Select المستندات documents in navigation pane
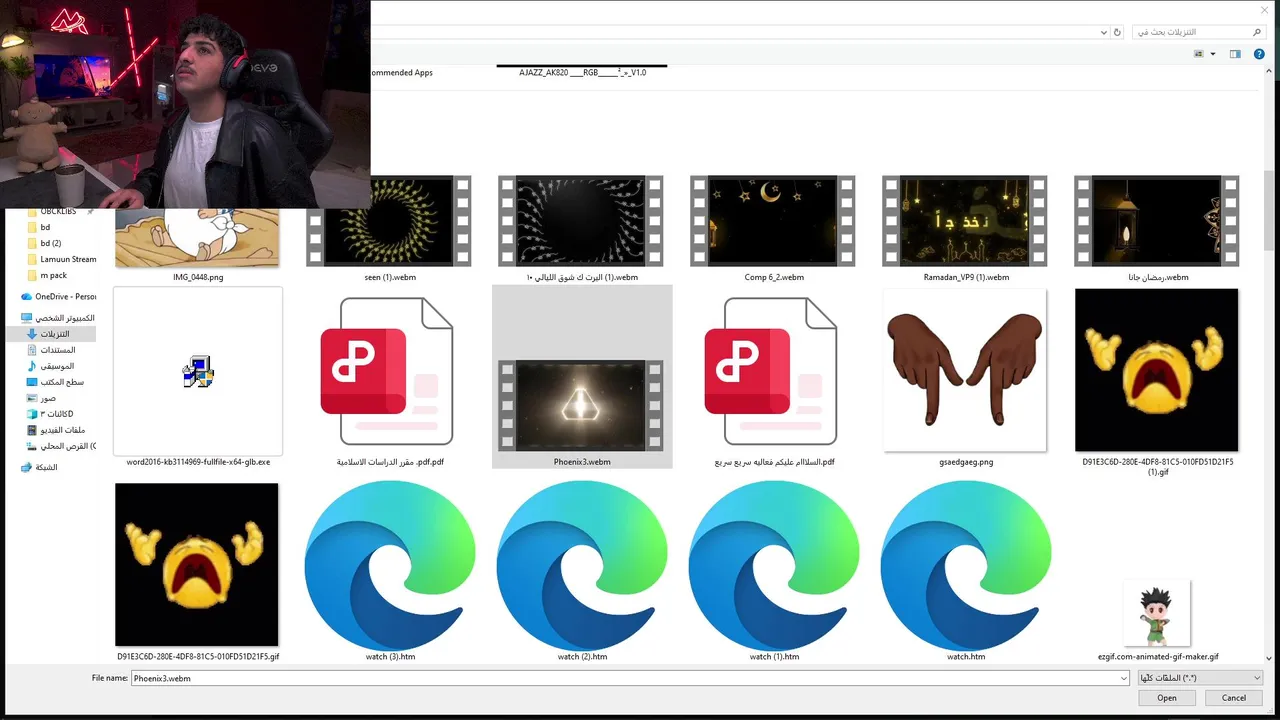Viewport: 1280px width, 720px height. coord(51,350)
